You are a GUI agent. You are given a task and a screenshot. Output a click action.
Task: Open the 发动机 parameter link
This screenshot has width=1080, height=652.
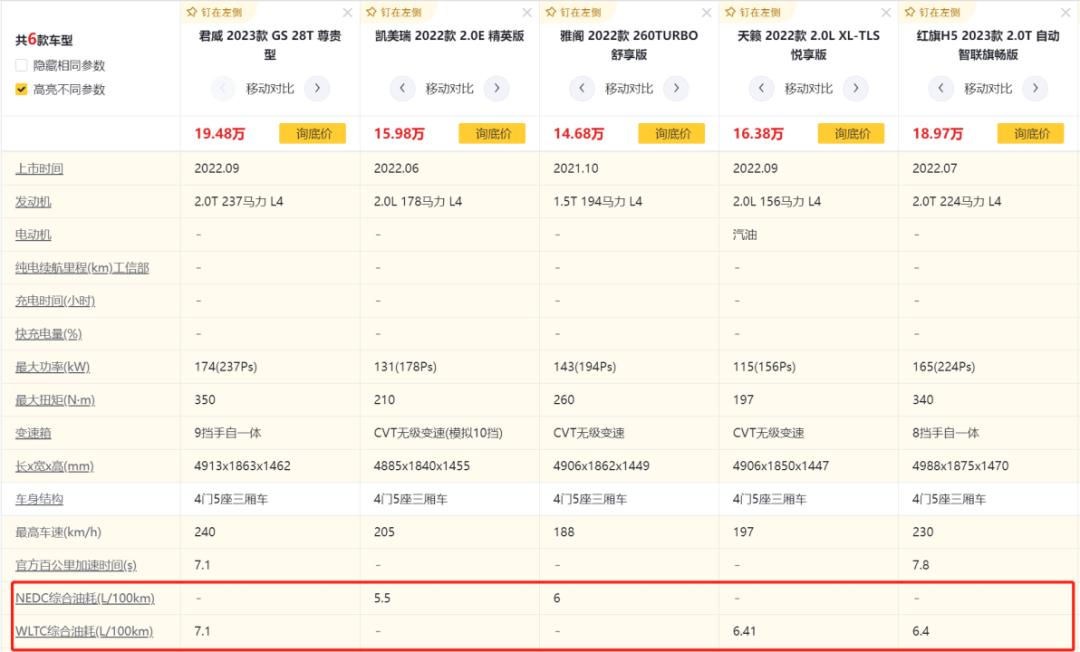tap(33, 202)
